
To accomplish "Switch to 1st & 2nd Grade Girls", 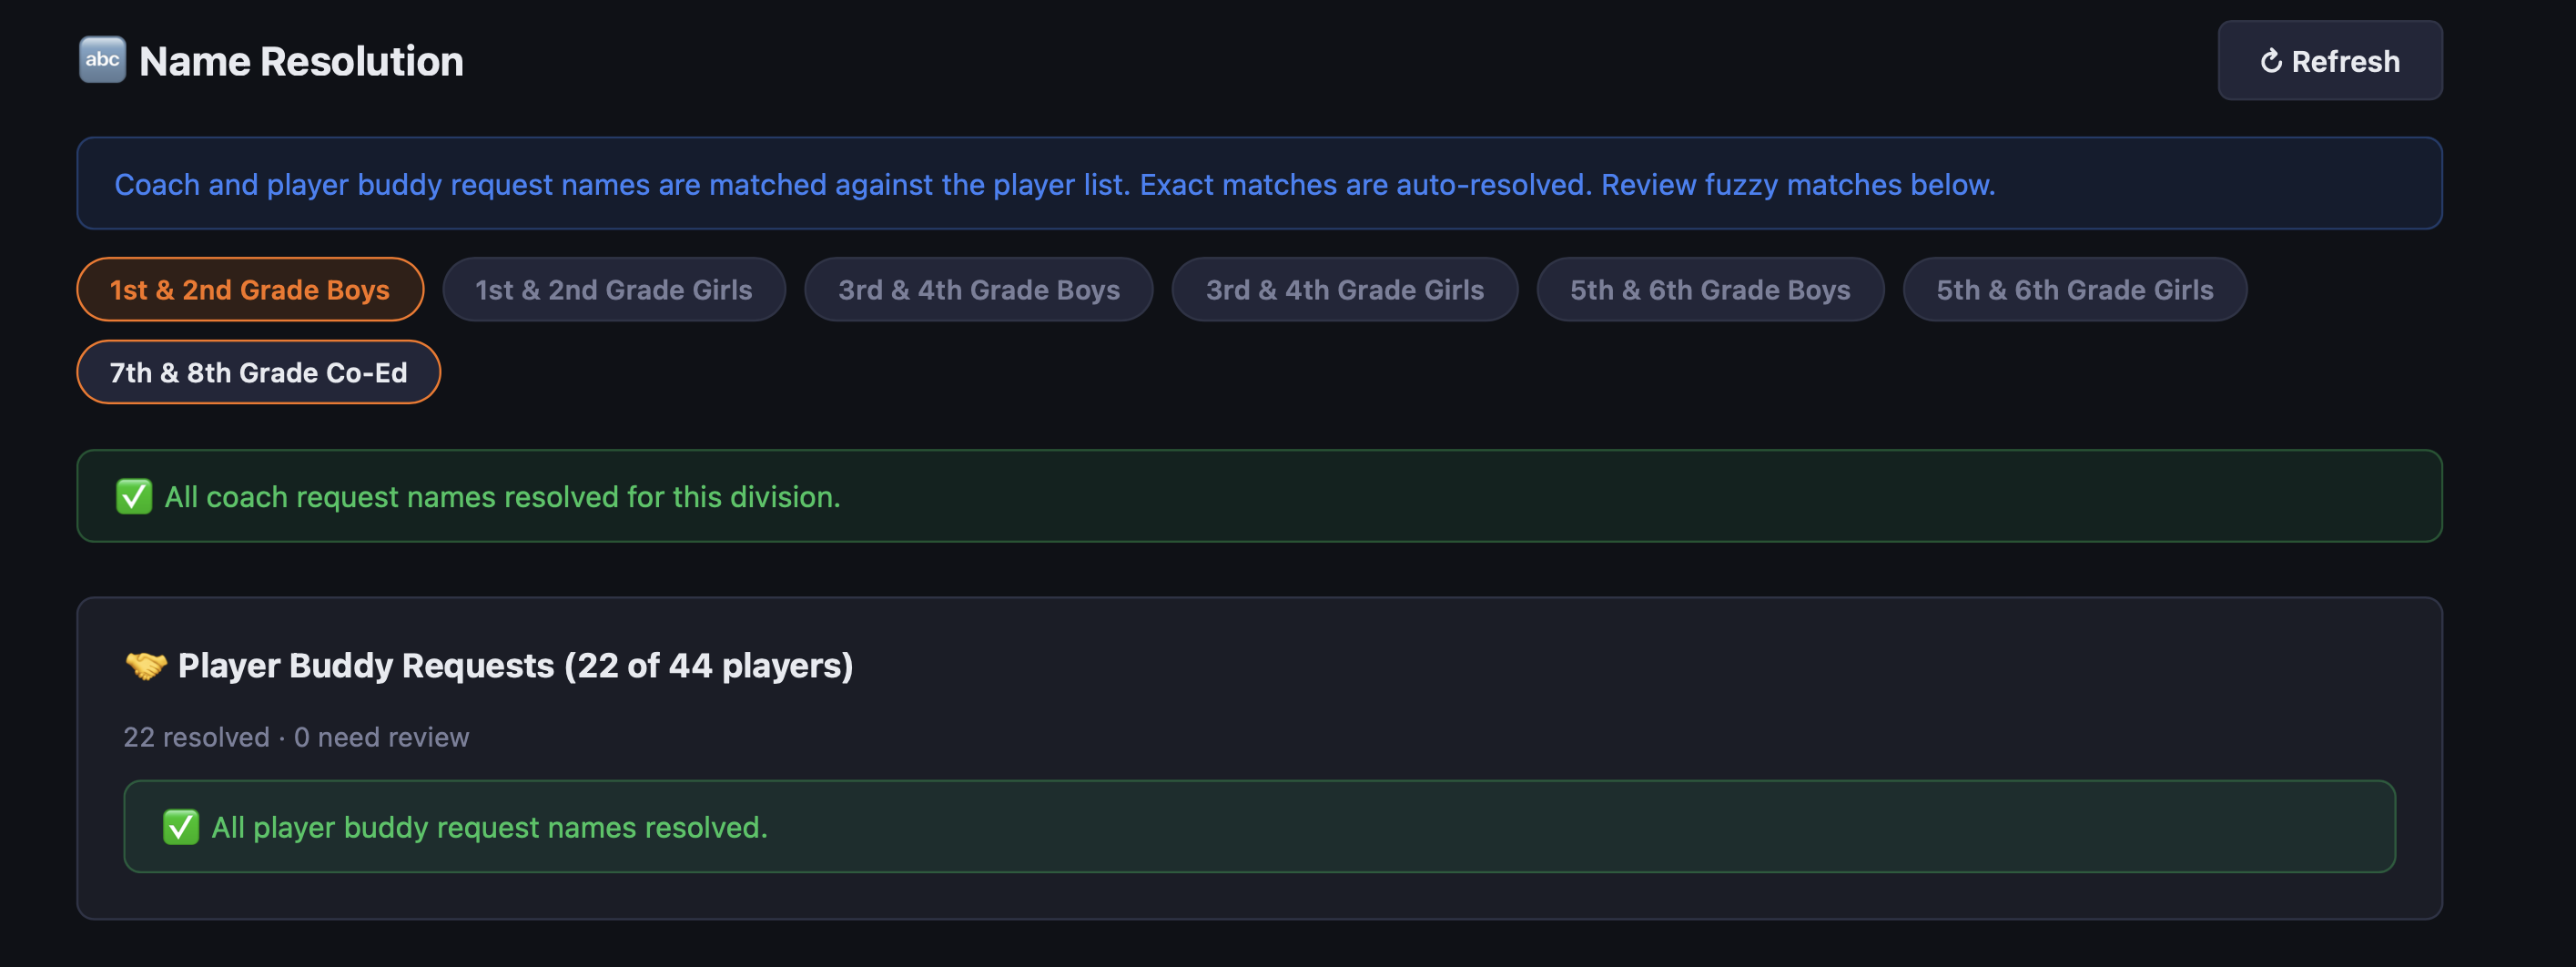I will click(613, 290).
